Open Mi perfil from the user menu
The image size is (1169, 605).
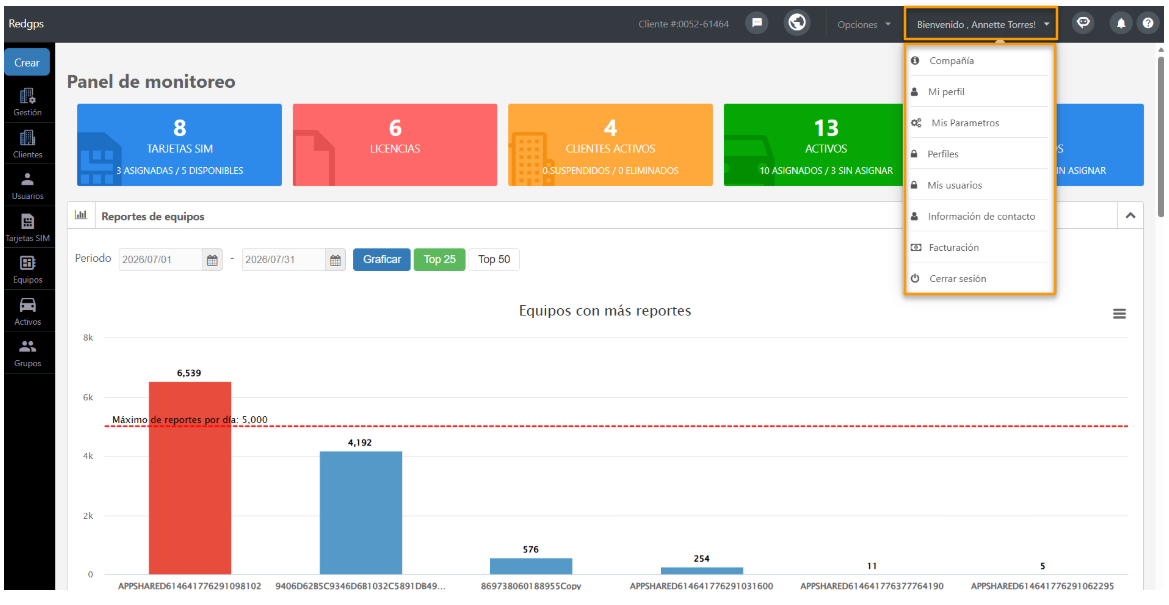pos(980,92)
